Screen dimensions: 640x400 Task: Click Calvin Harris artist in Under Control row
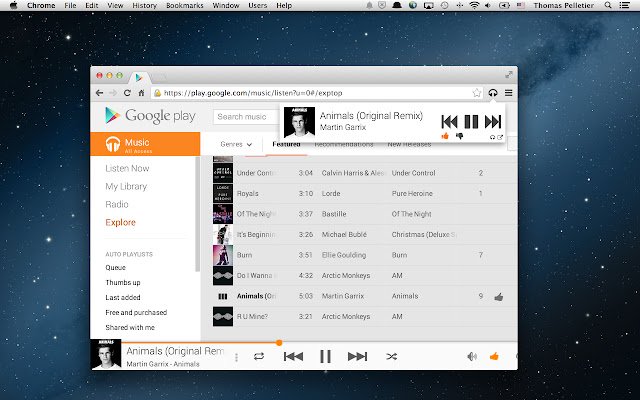[x=353, y=173]
